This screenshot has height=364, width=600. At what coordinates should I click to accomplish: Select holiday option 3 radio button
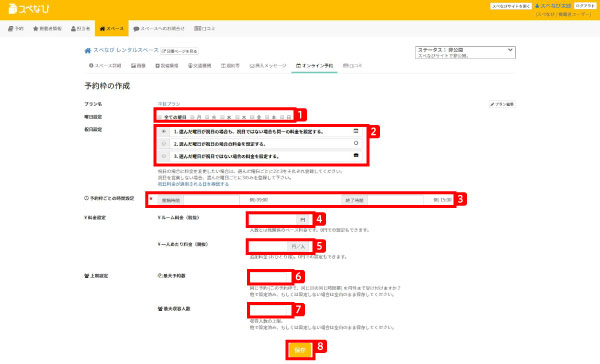click(x=164, y=156)
